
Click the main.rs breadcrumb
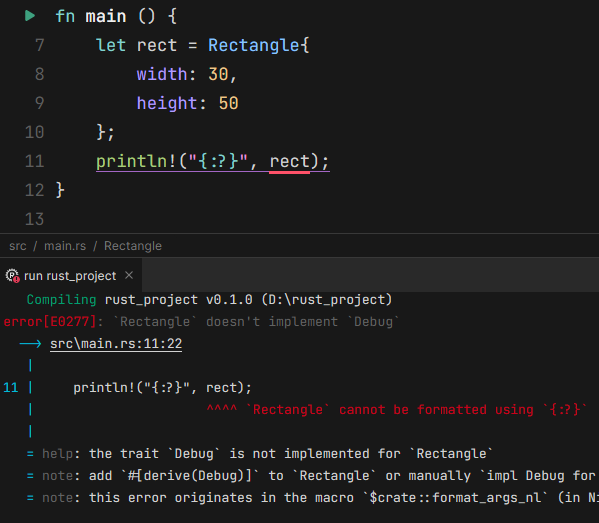pyautogui.click(x=65, y=246)
